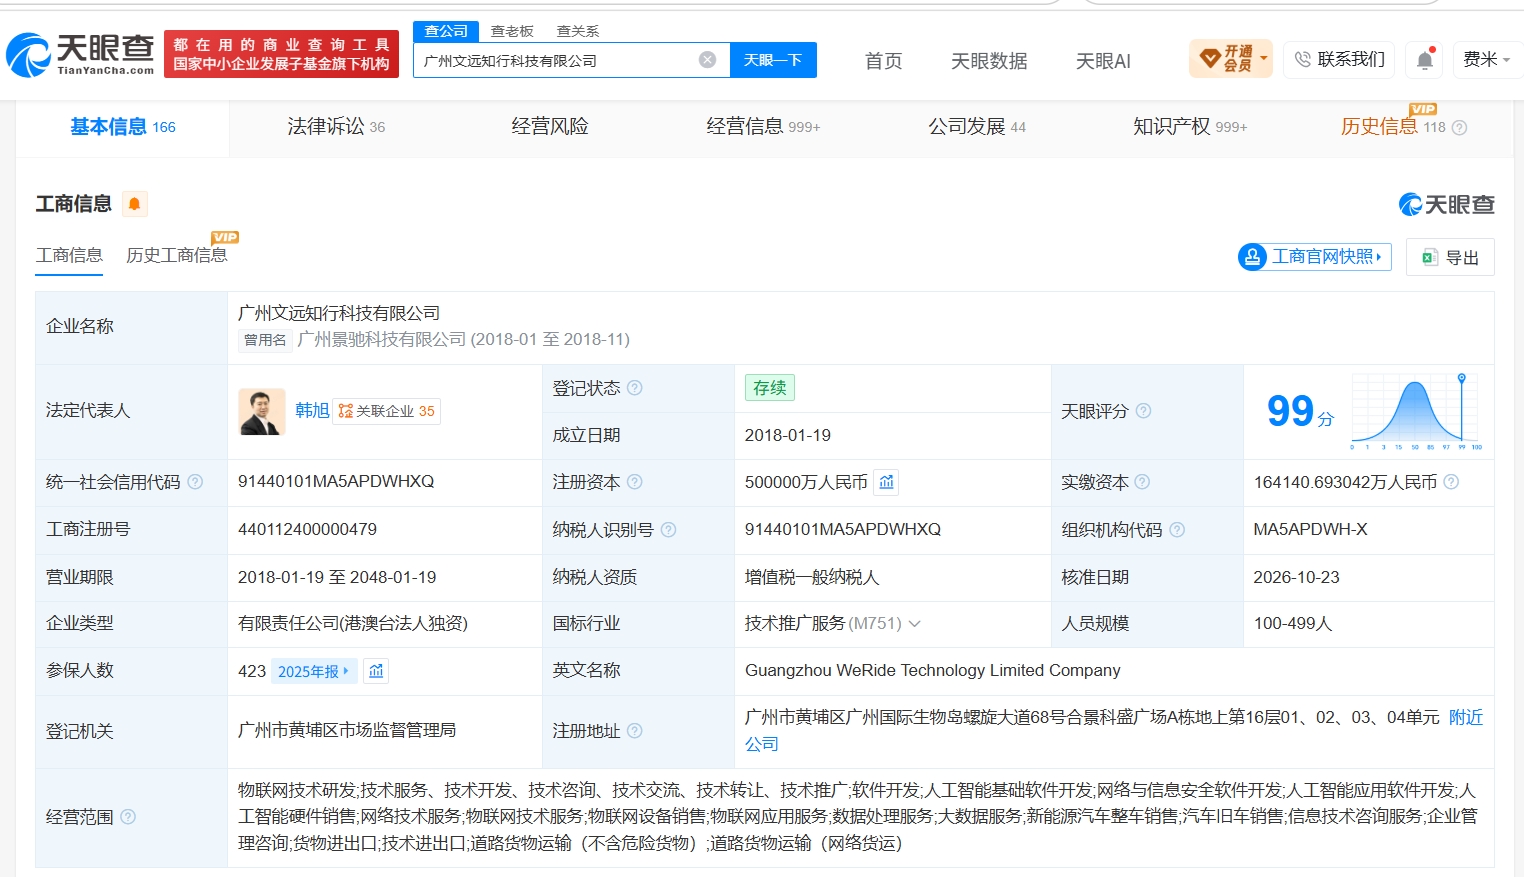The image size is (1524, 877).
Task: Open the chart icon beside 500000万人民币
Action: click(x=886, y=482)
